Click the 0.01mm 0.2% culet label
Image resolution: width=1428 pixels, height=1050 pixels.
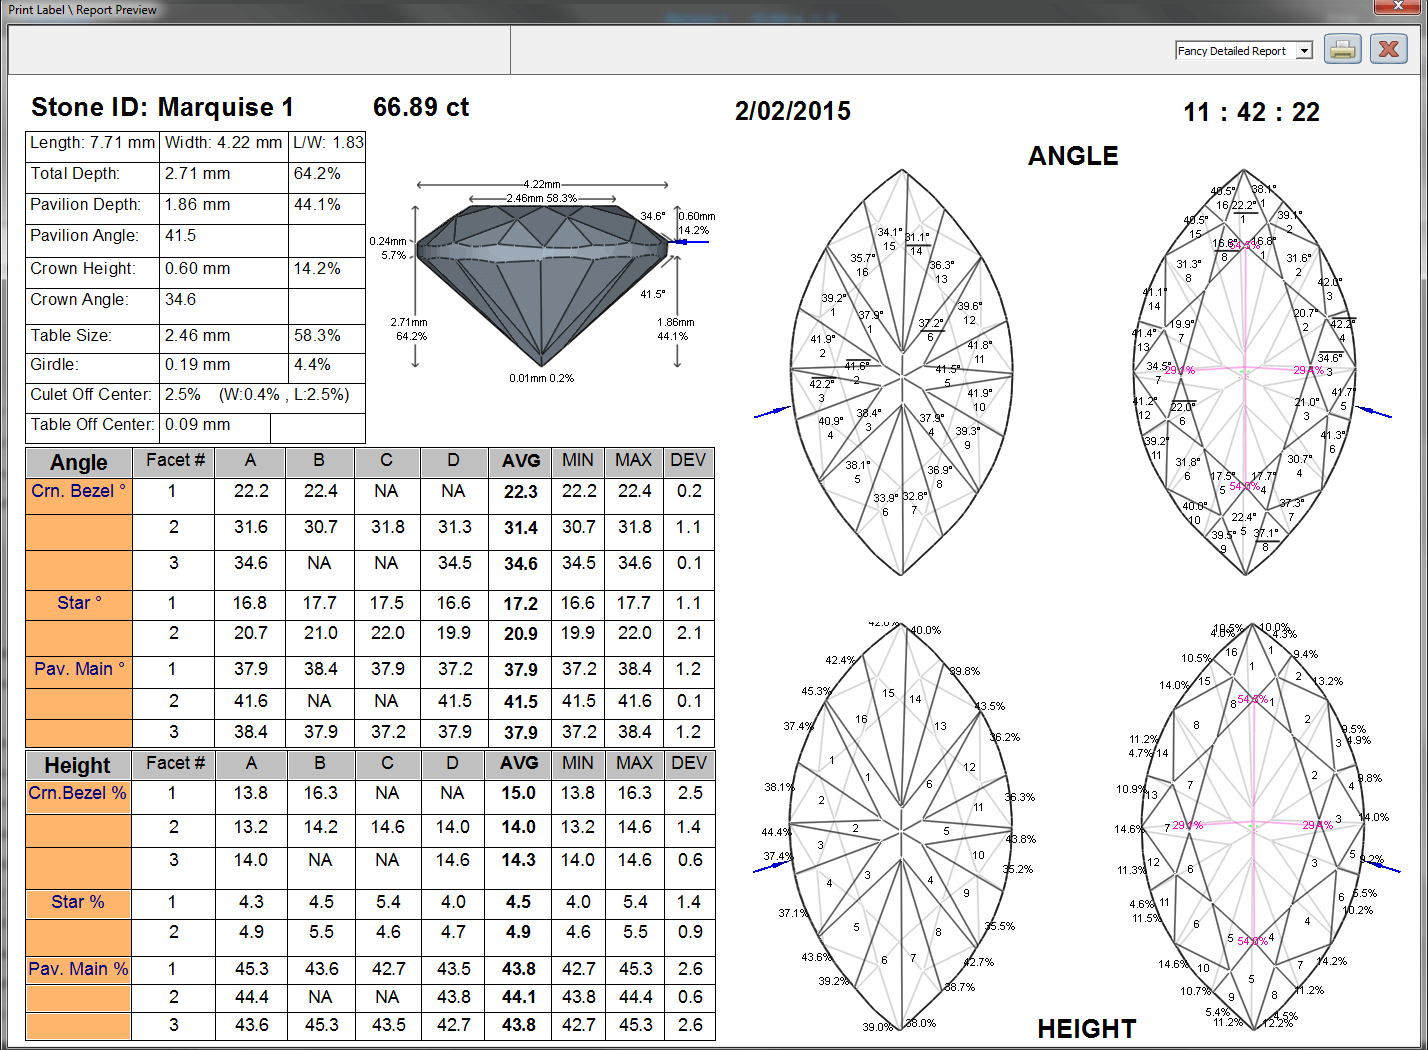[541, 378]
